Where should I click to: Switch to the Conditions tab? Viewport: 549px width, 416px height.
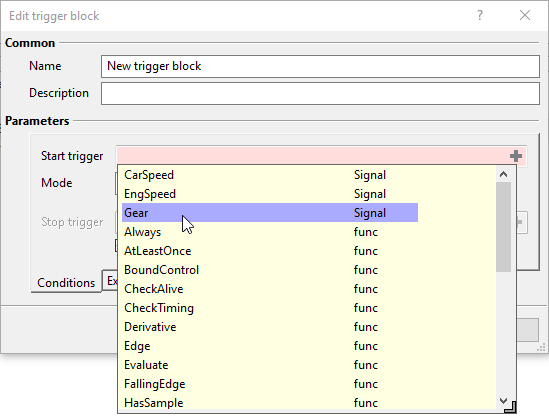point(66,283)
